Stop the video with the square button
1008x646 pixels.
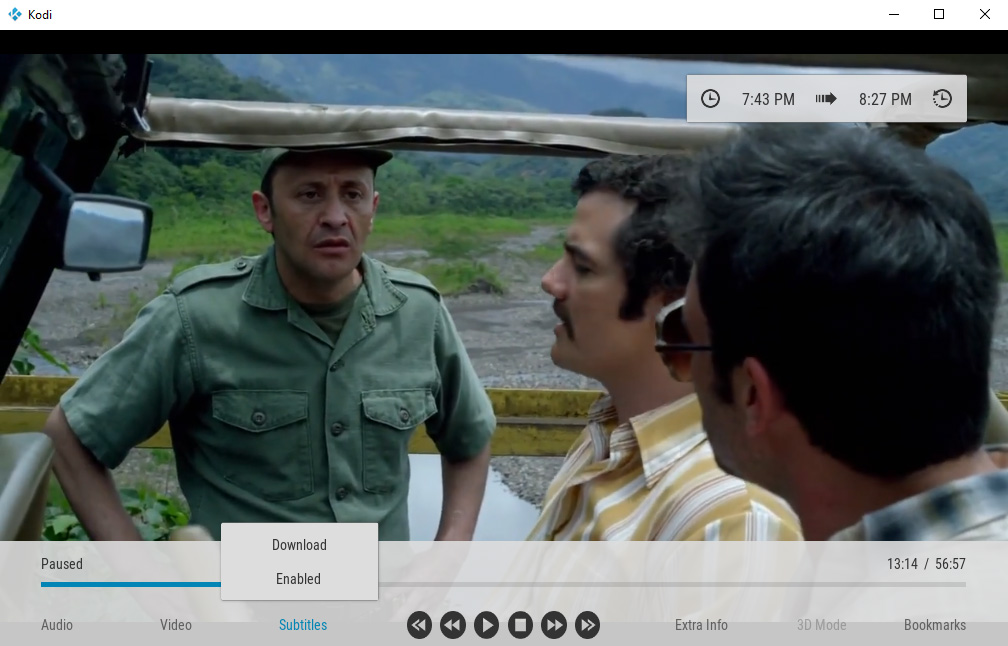point(520,625)
